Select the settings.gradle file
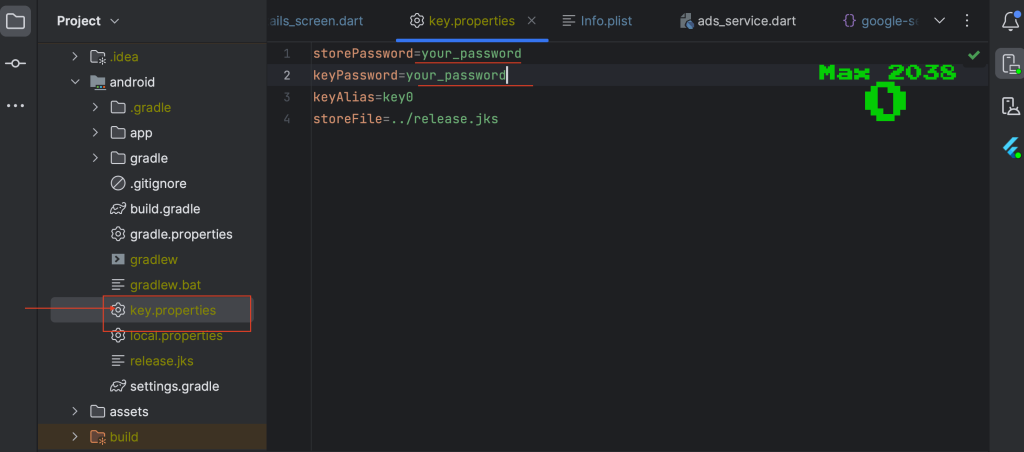1024x452 pixels. [x=174, y=386]
